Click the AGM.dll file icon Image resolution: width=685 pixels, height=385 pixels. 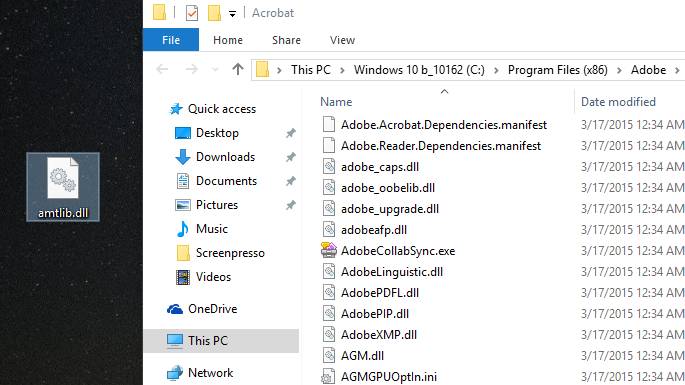click(x=329, y=355)
